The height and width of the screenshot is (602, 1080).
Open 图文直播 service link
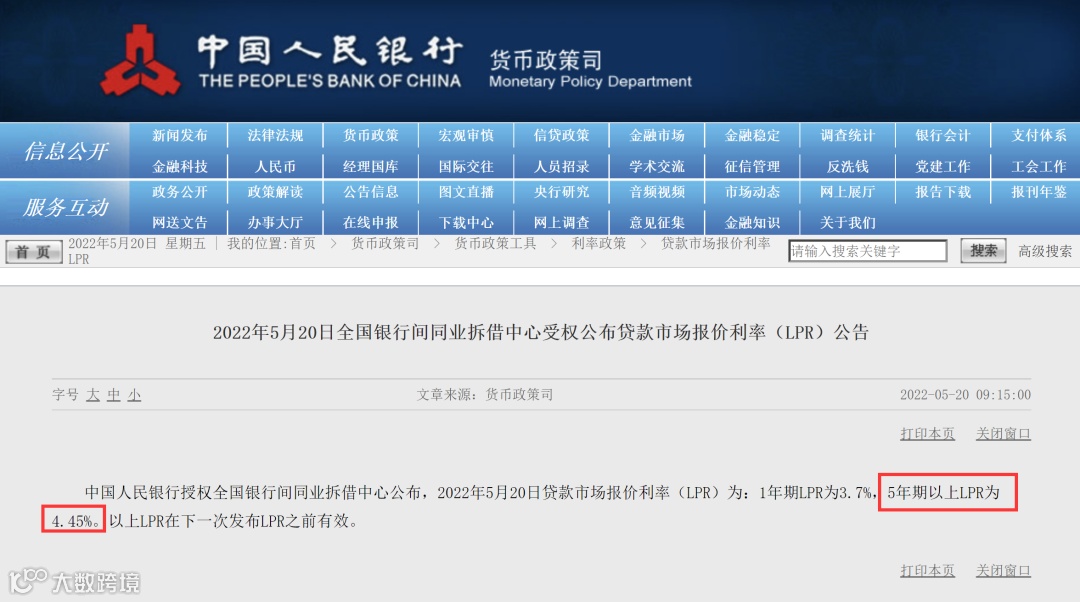(x=466, y=191)
